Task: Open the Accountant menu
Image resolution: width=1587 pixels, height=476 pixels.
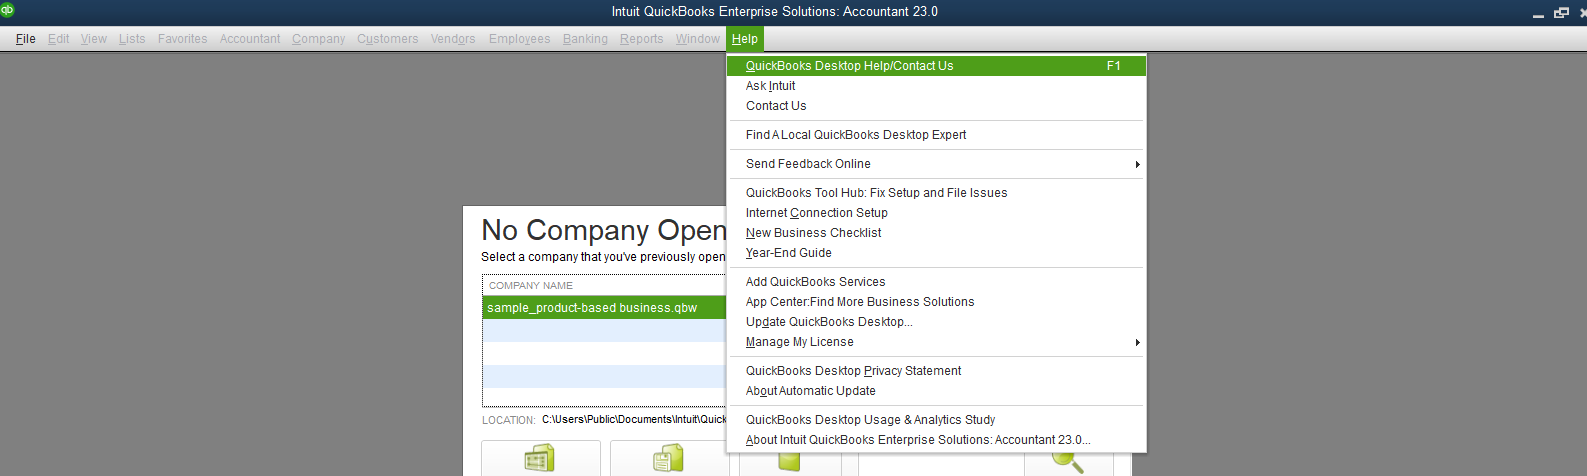Action: point(250,39)
